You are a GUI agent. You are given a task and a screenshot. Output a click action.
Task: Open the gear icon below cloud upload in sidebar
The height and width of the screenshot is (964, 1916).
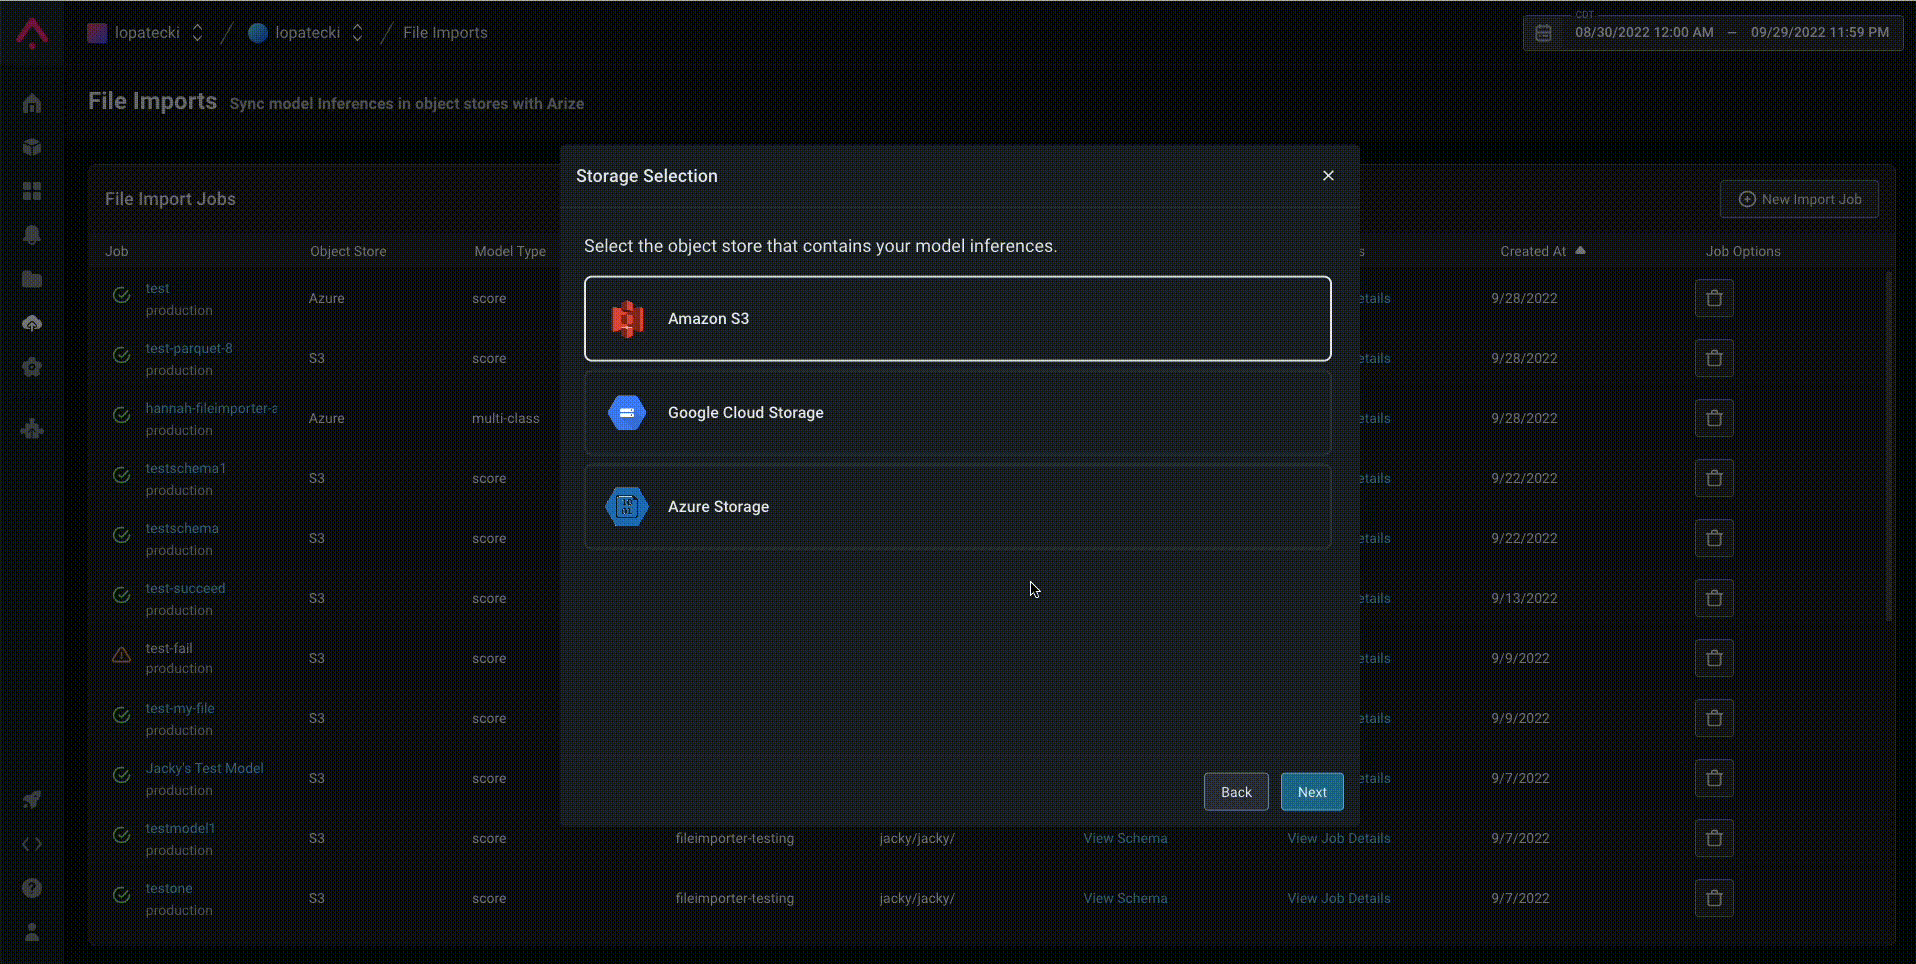pos(32,367)
